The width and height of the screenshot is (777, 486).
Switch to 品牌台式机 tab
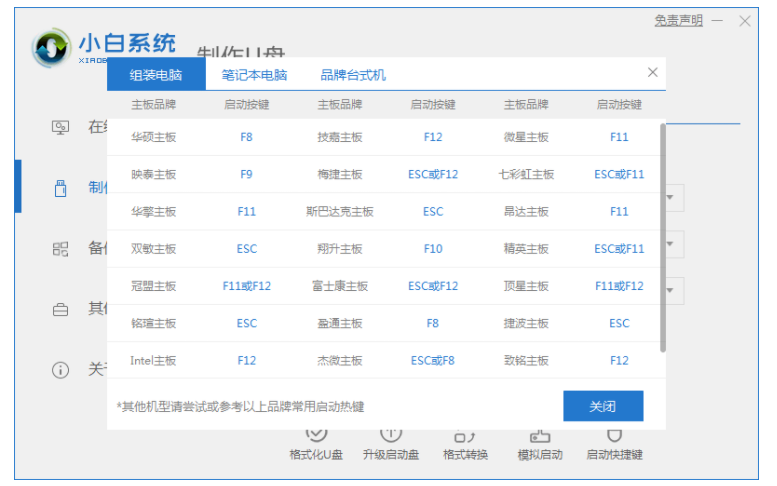(x=353, y=75)
